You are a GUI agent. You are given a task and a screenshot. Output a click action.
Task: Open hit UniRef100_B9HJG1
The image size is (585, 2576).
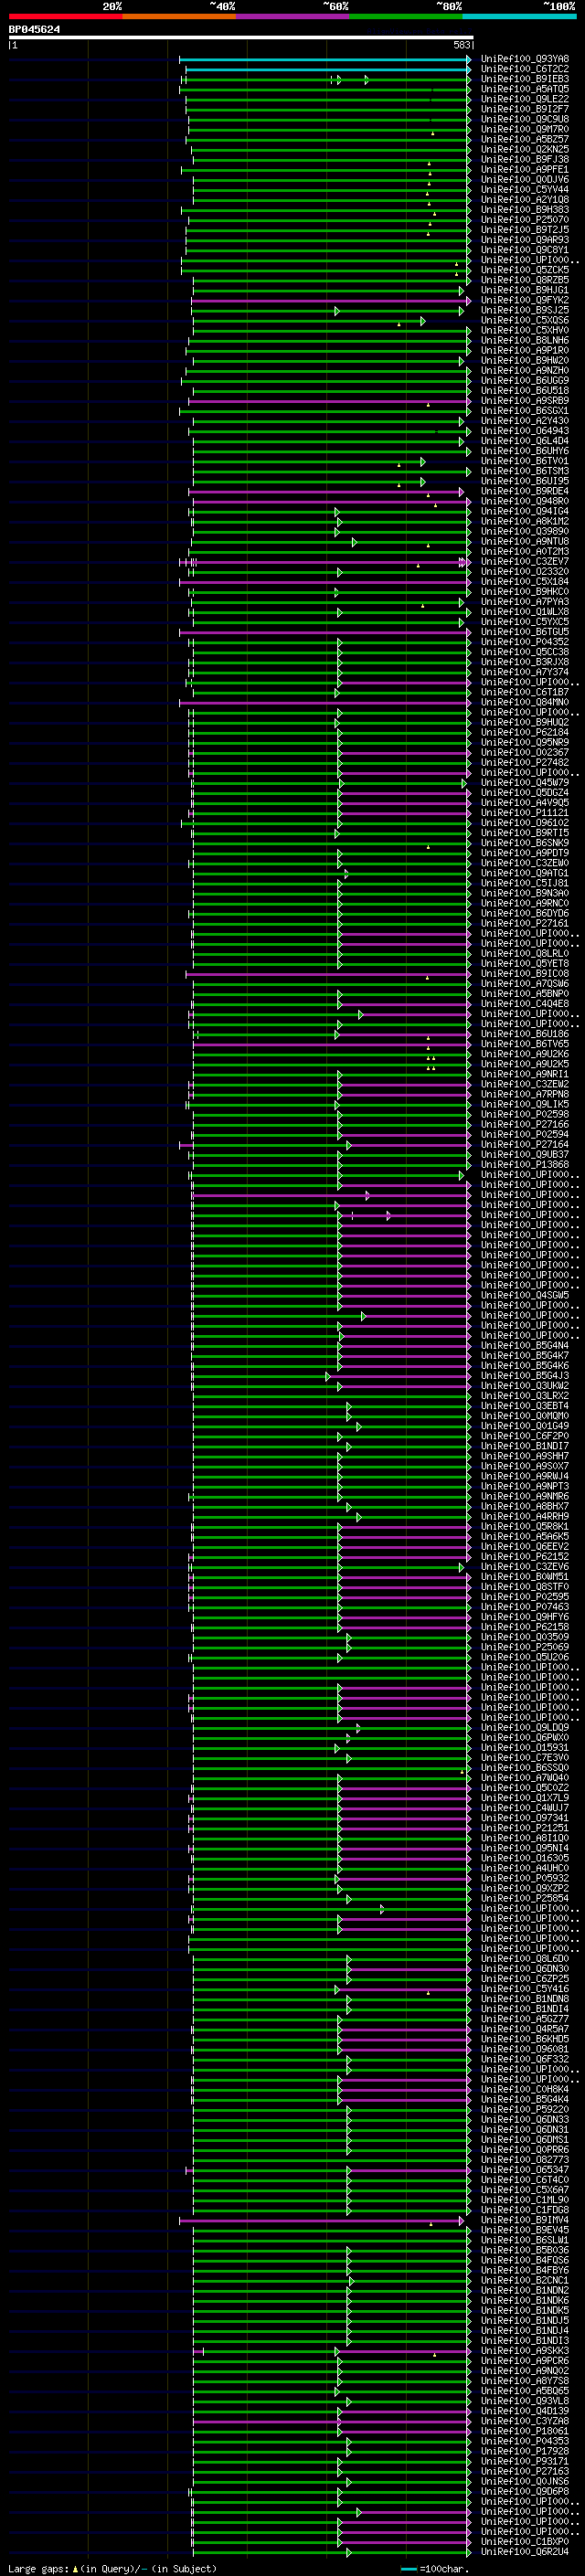pyautogui.click(x=525, y=290)
